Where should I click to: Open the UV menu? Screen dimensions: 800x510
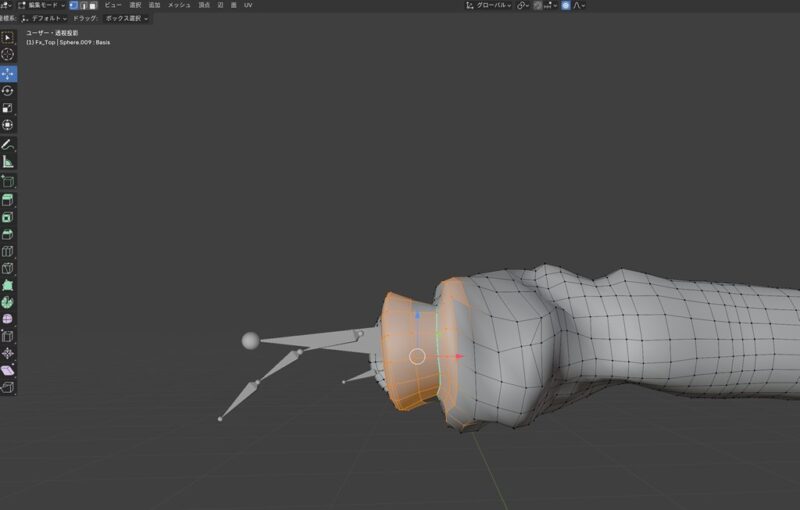(248, 5)
